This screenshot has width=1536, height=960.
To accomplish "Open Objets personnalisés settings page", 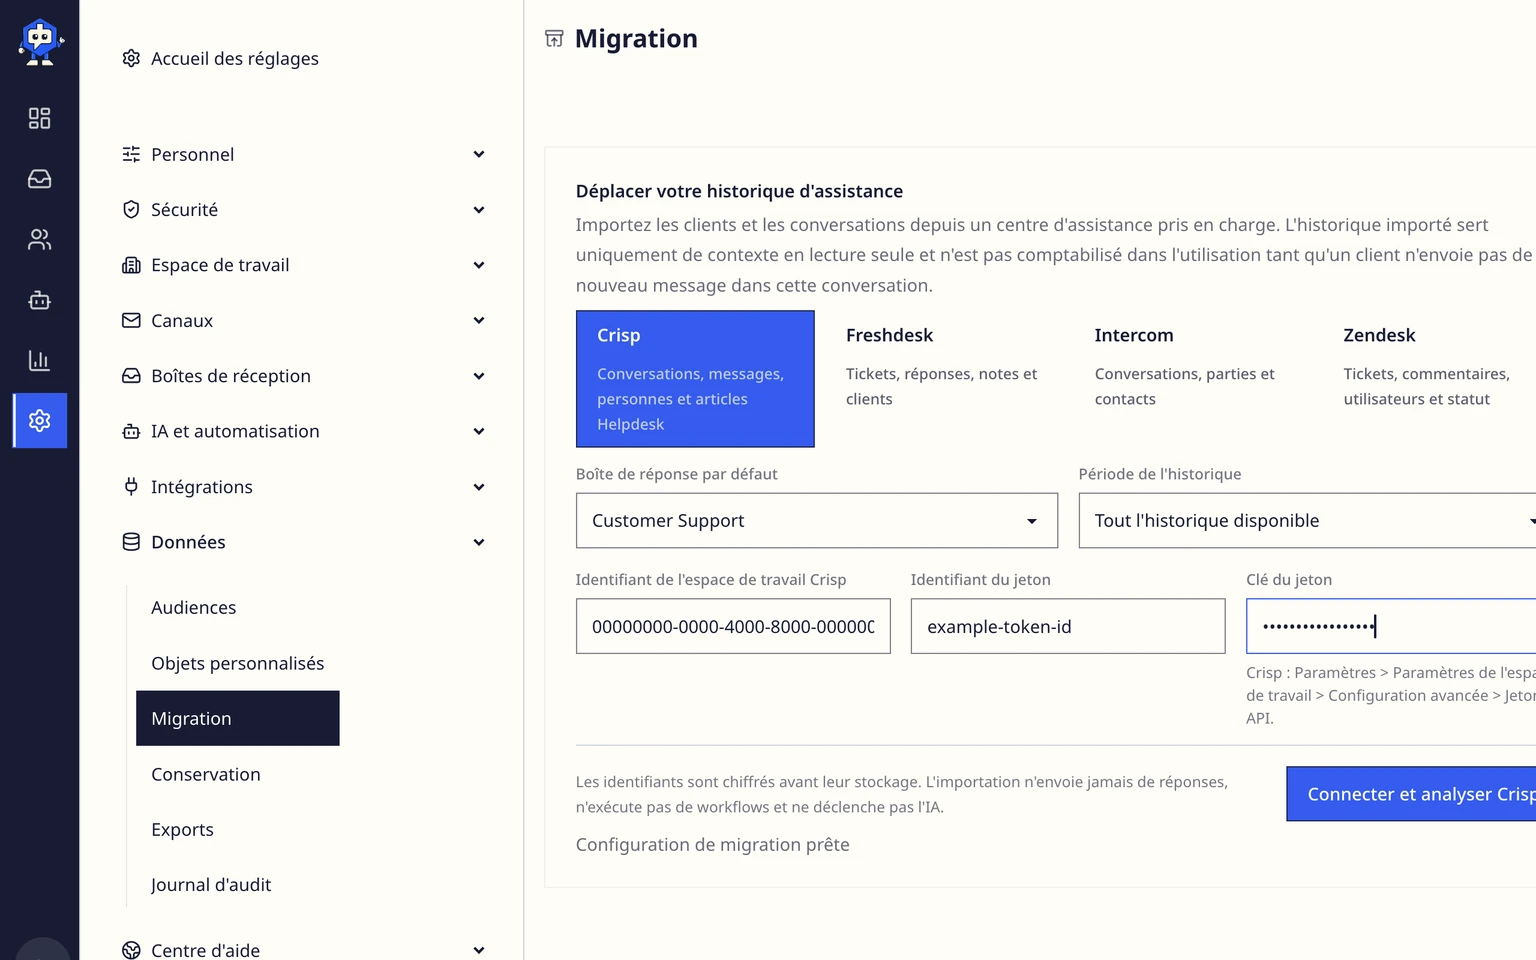I will click(x=238, y=663).
